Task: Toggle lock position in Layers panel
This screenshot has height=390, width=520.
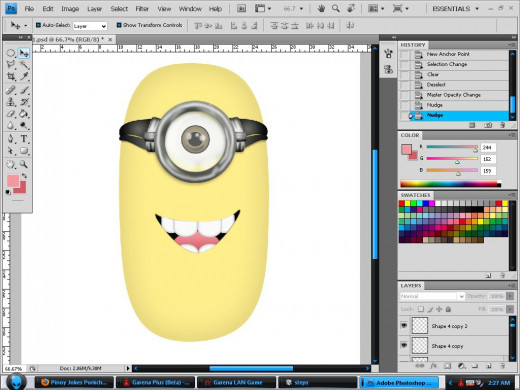Action: point(439,309)
